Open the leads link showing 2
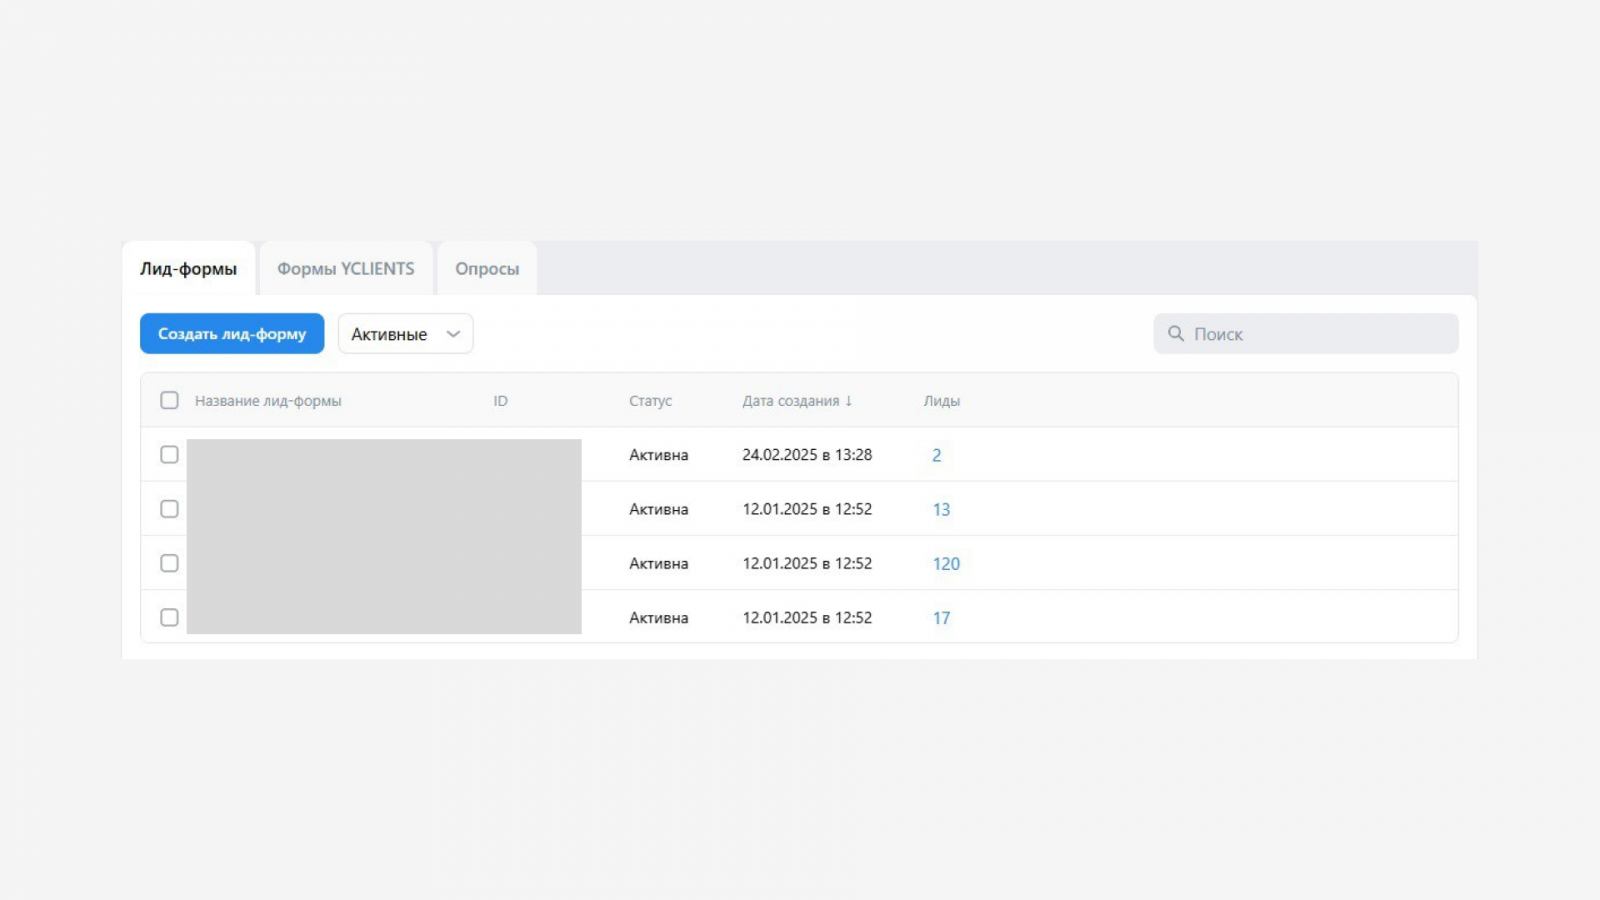The image size is (1600, 900). [937, 455]
